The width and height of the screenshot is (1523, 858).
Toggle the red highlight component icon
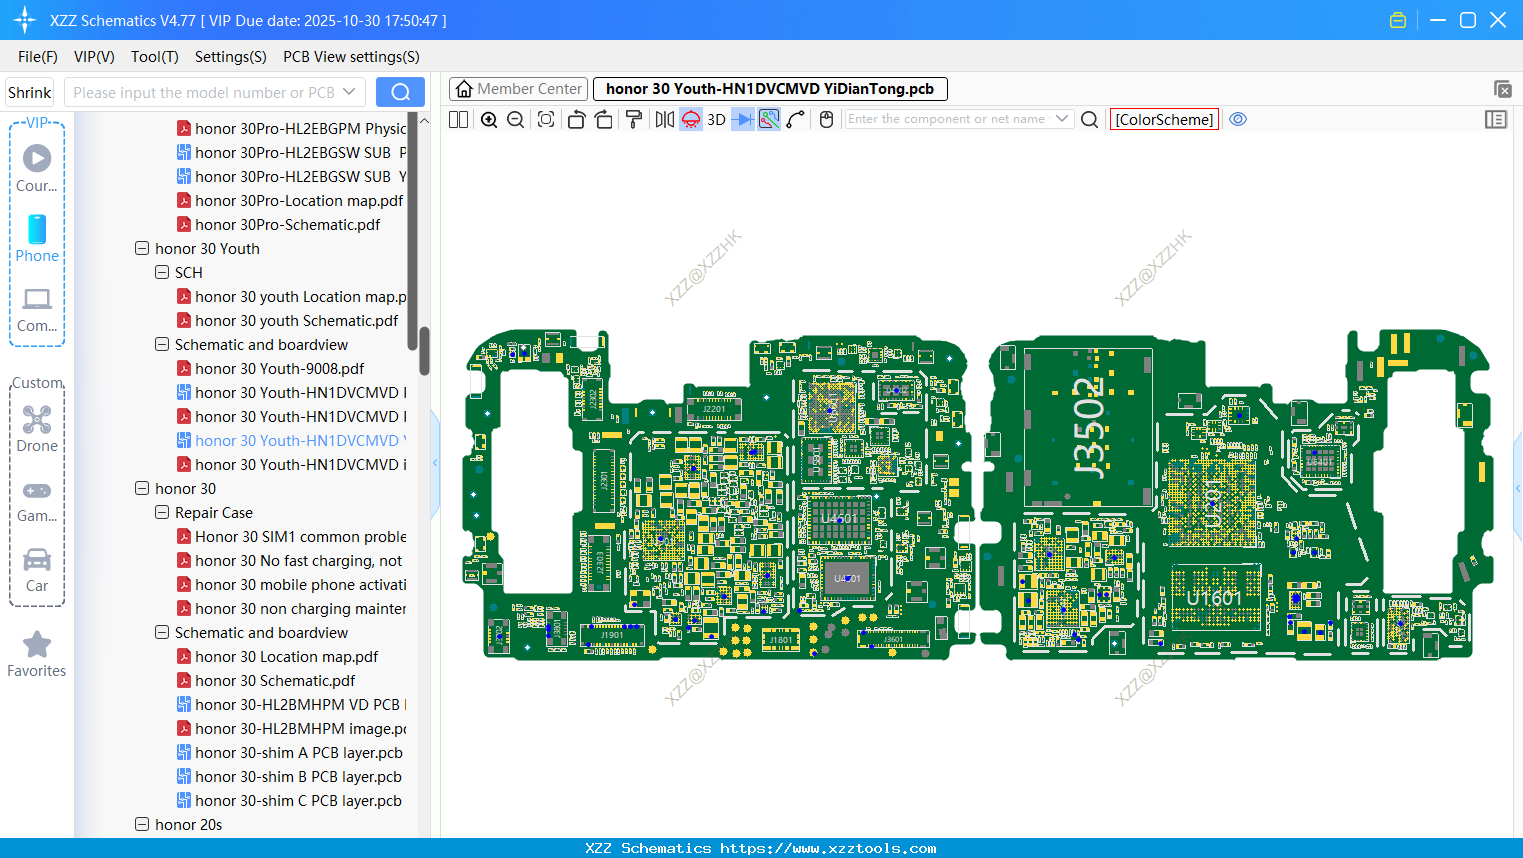[x=691, y=119]
